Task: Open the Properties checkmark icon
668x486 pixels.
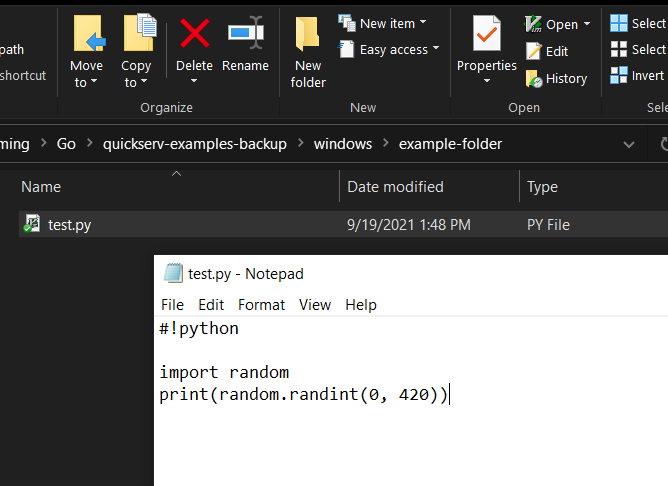Action: pos(487,36)
